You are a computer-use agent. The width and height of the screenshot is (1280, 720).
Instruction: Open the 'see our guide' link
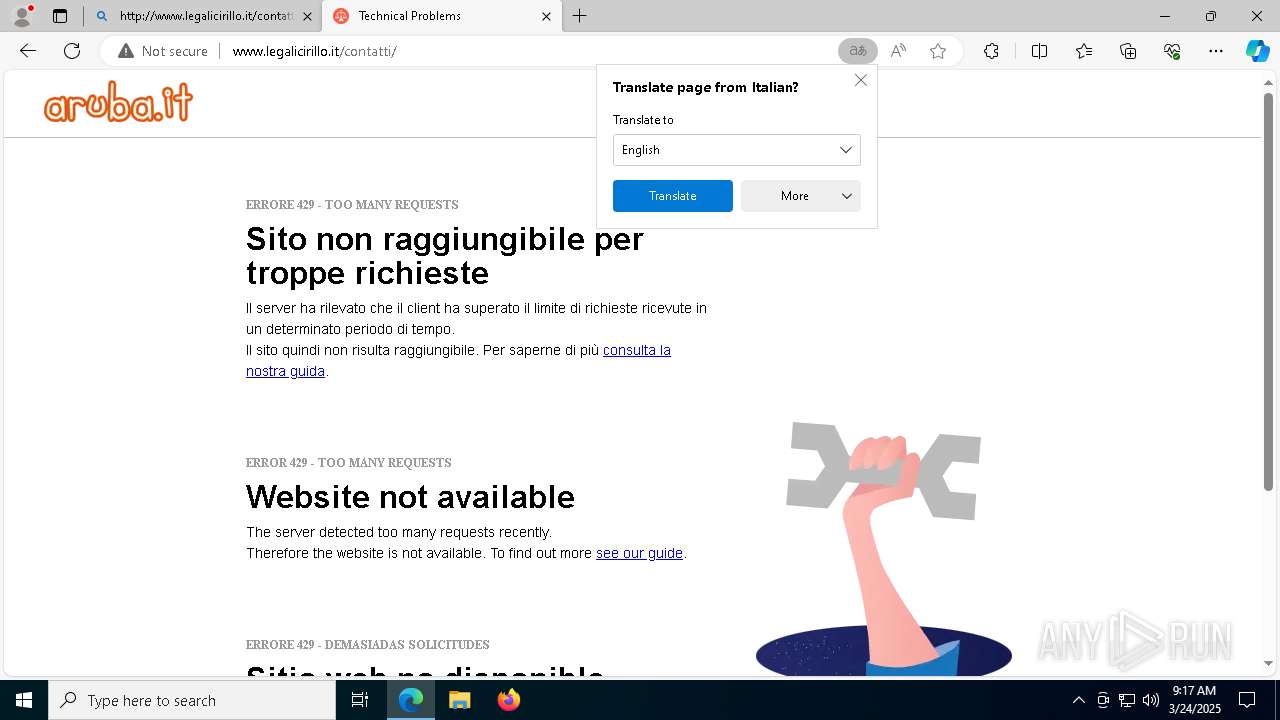click(639, 553)
